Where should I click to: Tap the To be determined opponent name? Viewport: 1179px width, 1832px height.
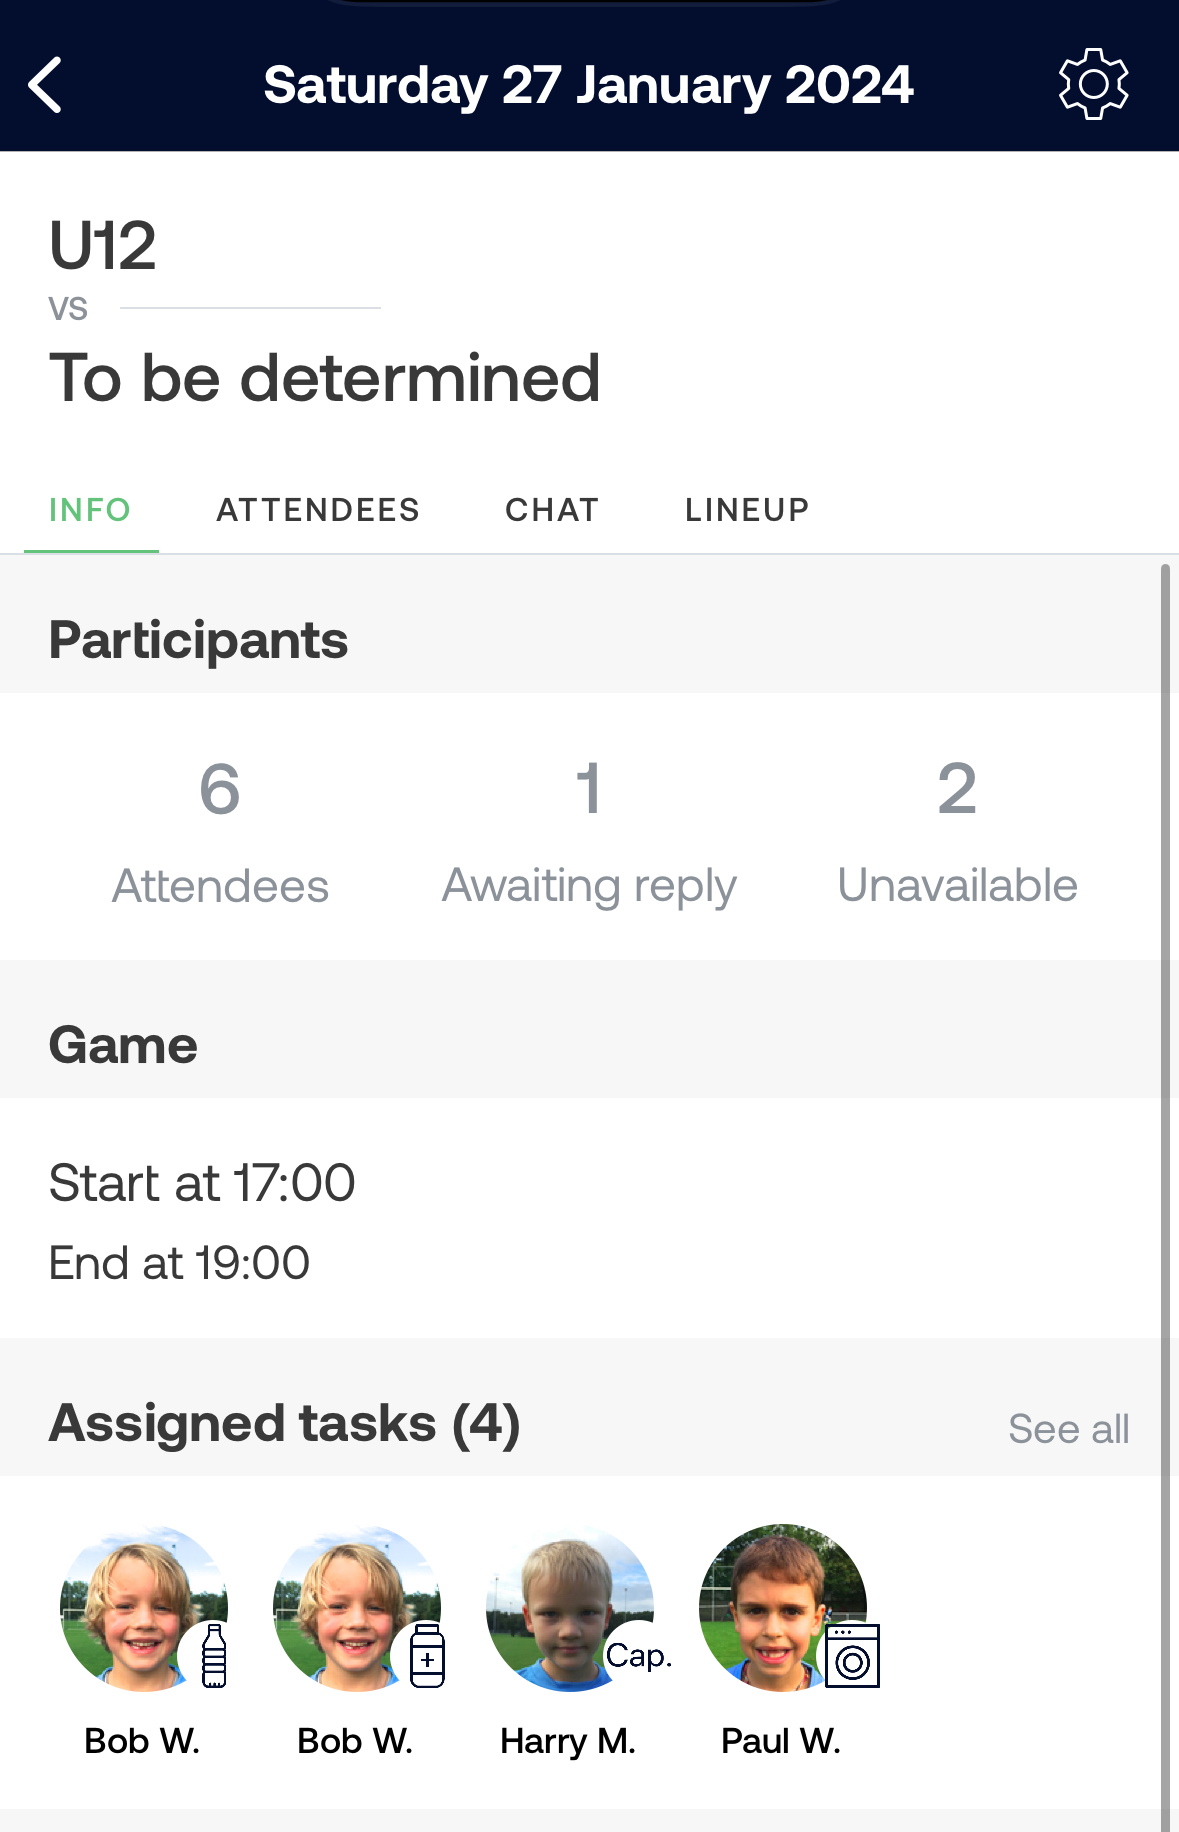click(325, 378)
